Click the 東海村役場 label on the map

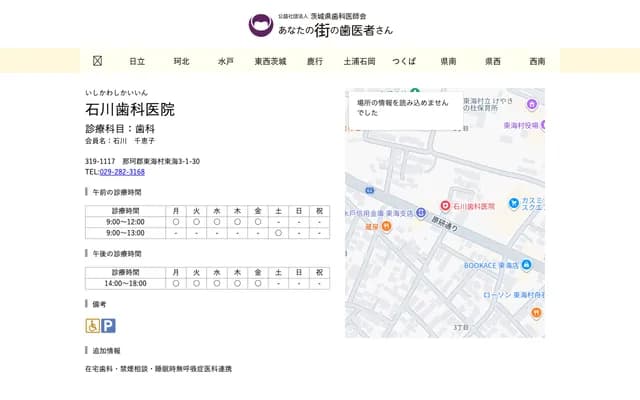click(521, 126)
